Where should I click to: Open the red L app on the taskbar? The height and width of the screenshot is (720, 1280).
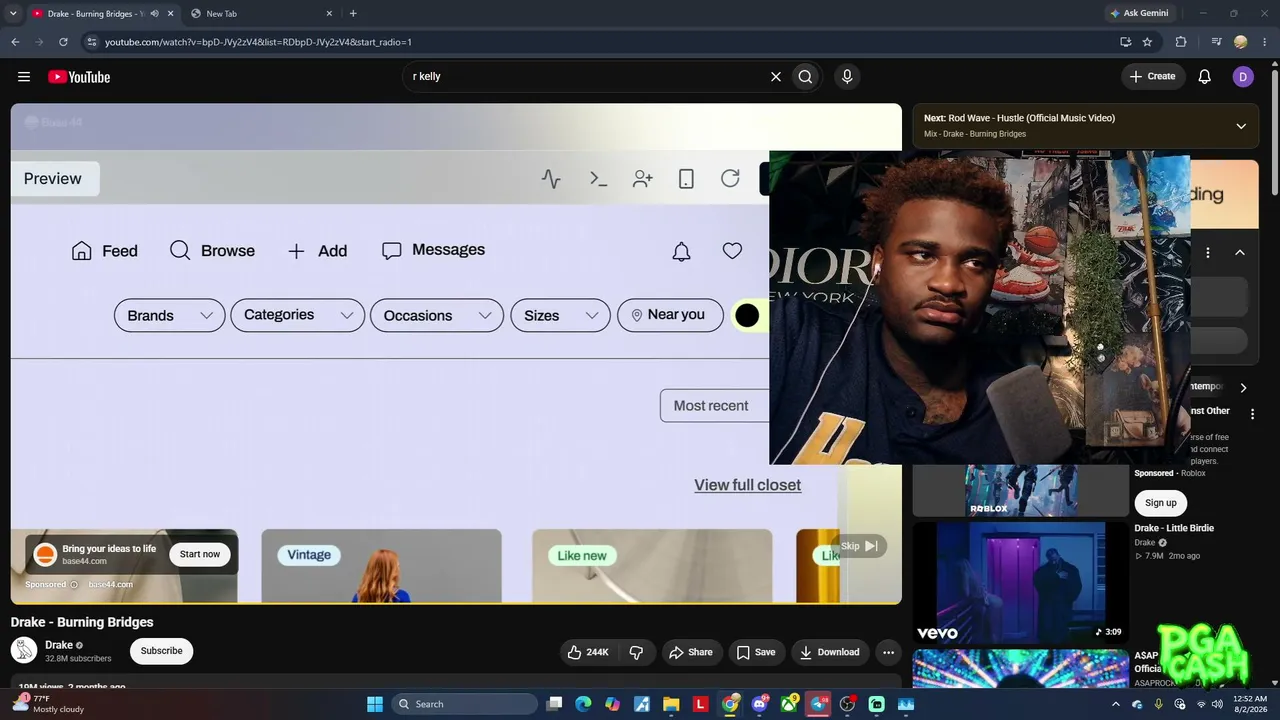pyautogui.click(x=700, y=704)
